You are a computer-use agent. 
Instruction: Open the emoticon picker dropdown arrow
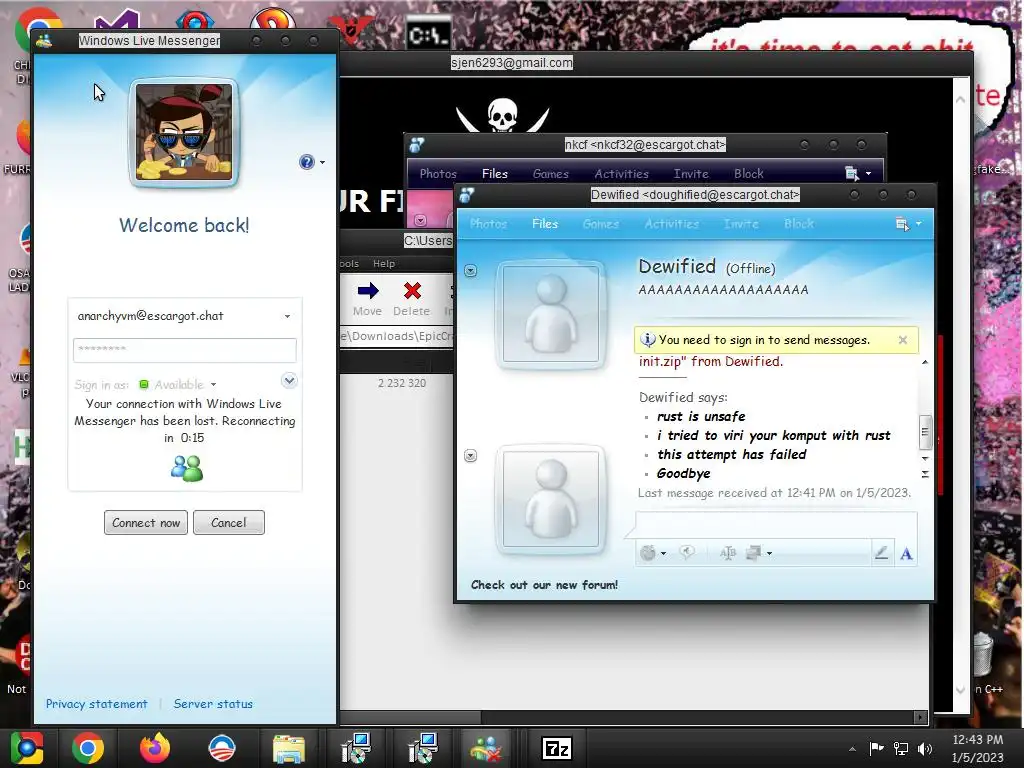click(664, 554)
